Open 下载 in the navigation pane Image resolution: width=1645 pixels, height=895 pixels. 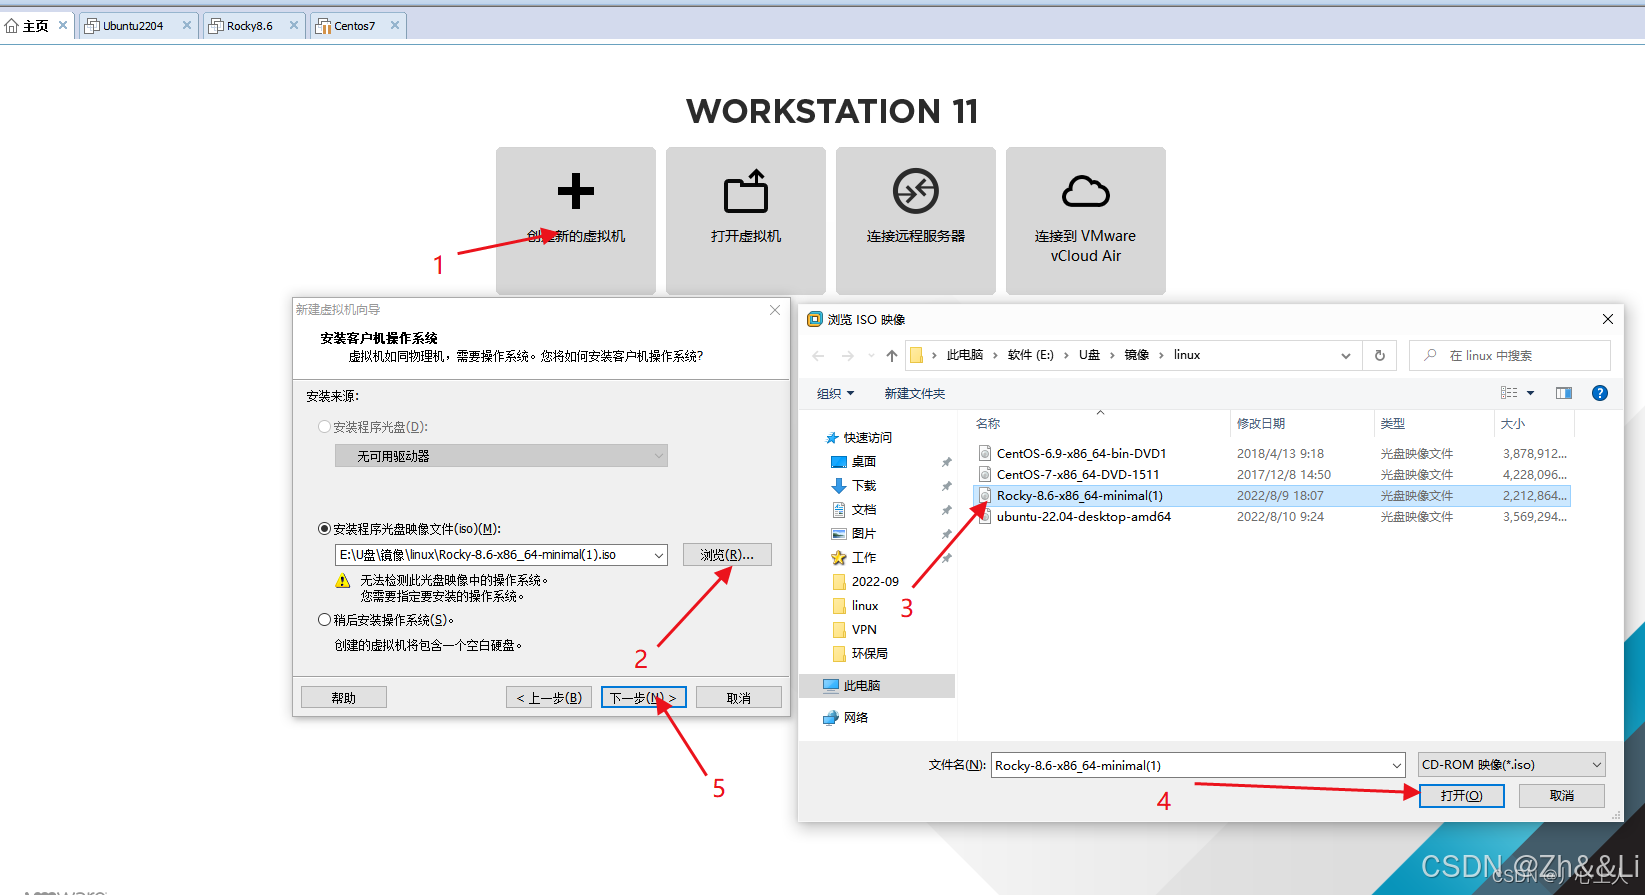864,486
